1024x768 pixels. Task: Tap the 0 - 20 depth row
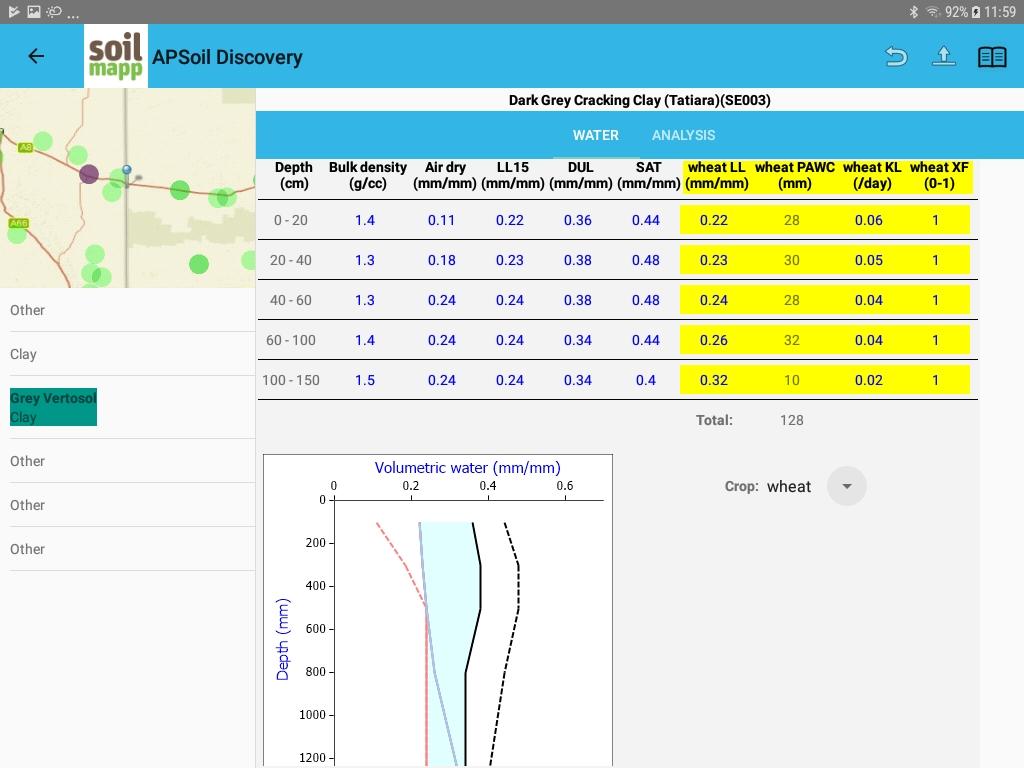coord(290,220)
